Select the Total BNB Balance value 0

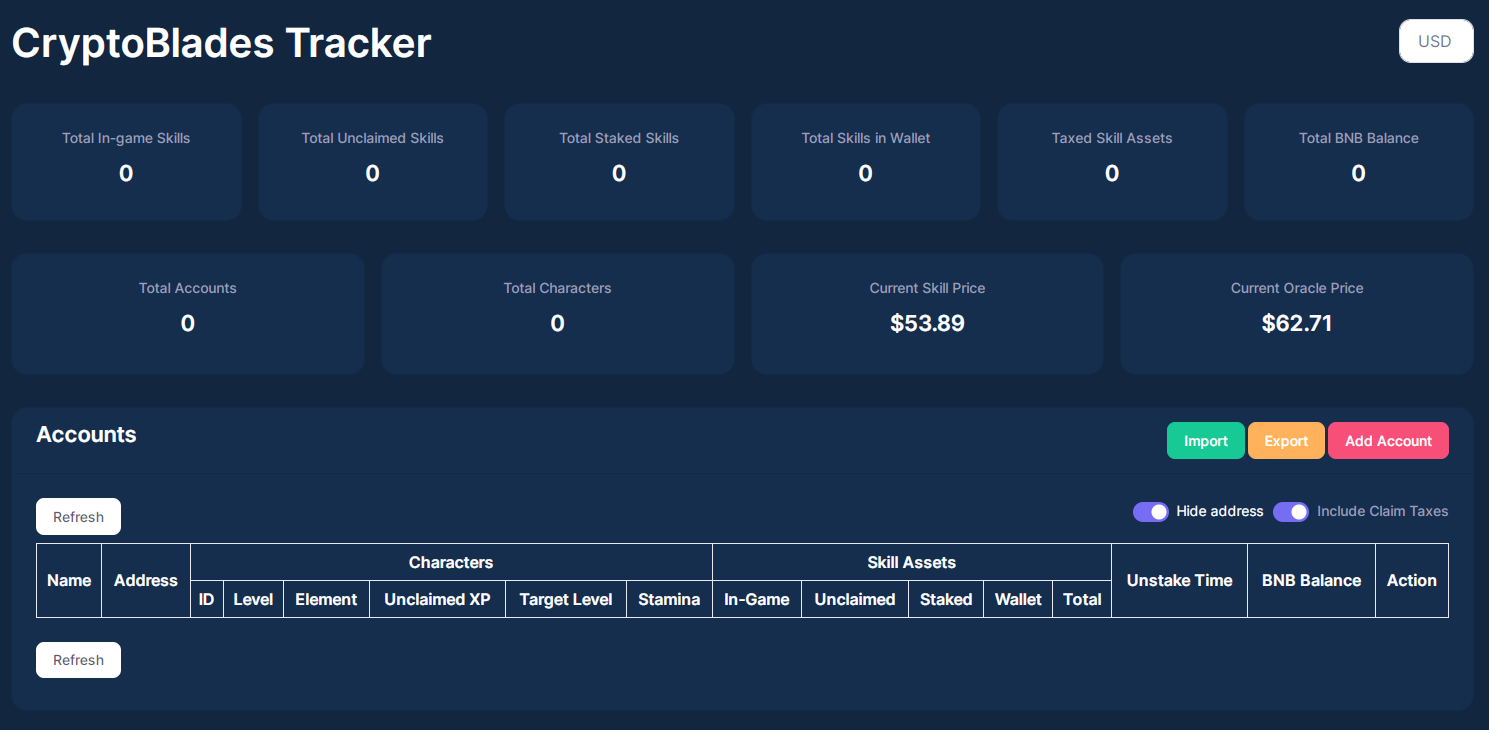[1358, 173]
